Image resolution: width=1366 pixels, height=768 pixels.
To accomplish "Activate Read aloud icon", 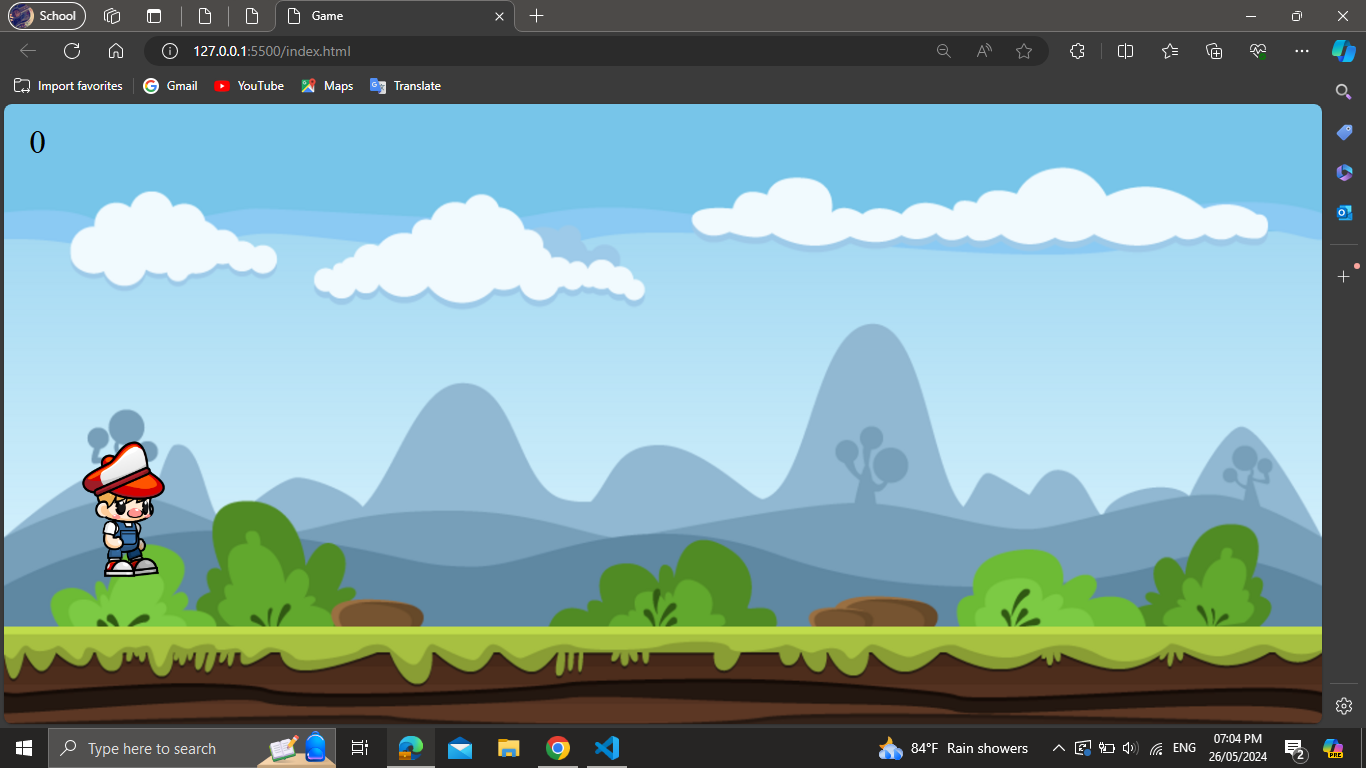I will coord(984,51).
